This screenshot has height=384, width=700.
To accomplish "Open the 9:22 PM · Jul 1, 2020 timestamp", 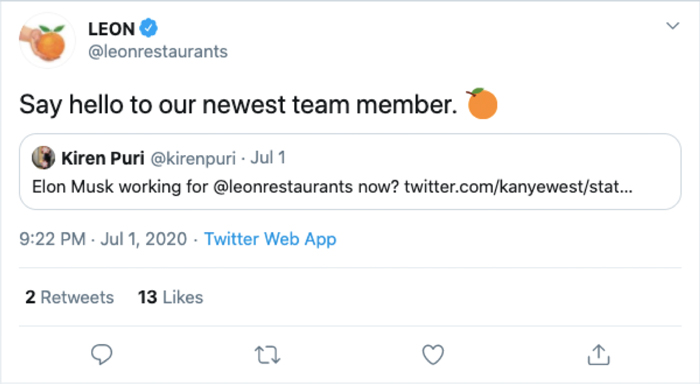I will [103, 239].
